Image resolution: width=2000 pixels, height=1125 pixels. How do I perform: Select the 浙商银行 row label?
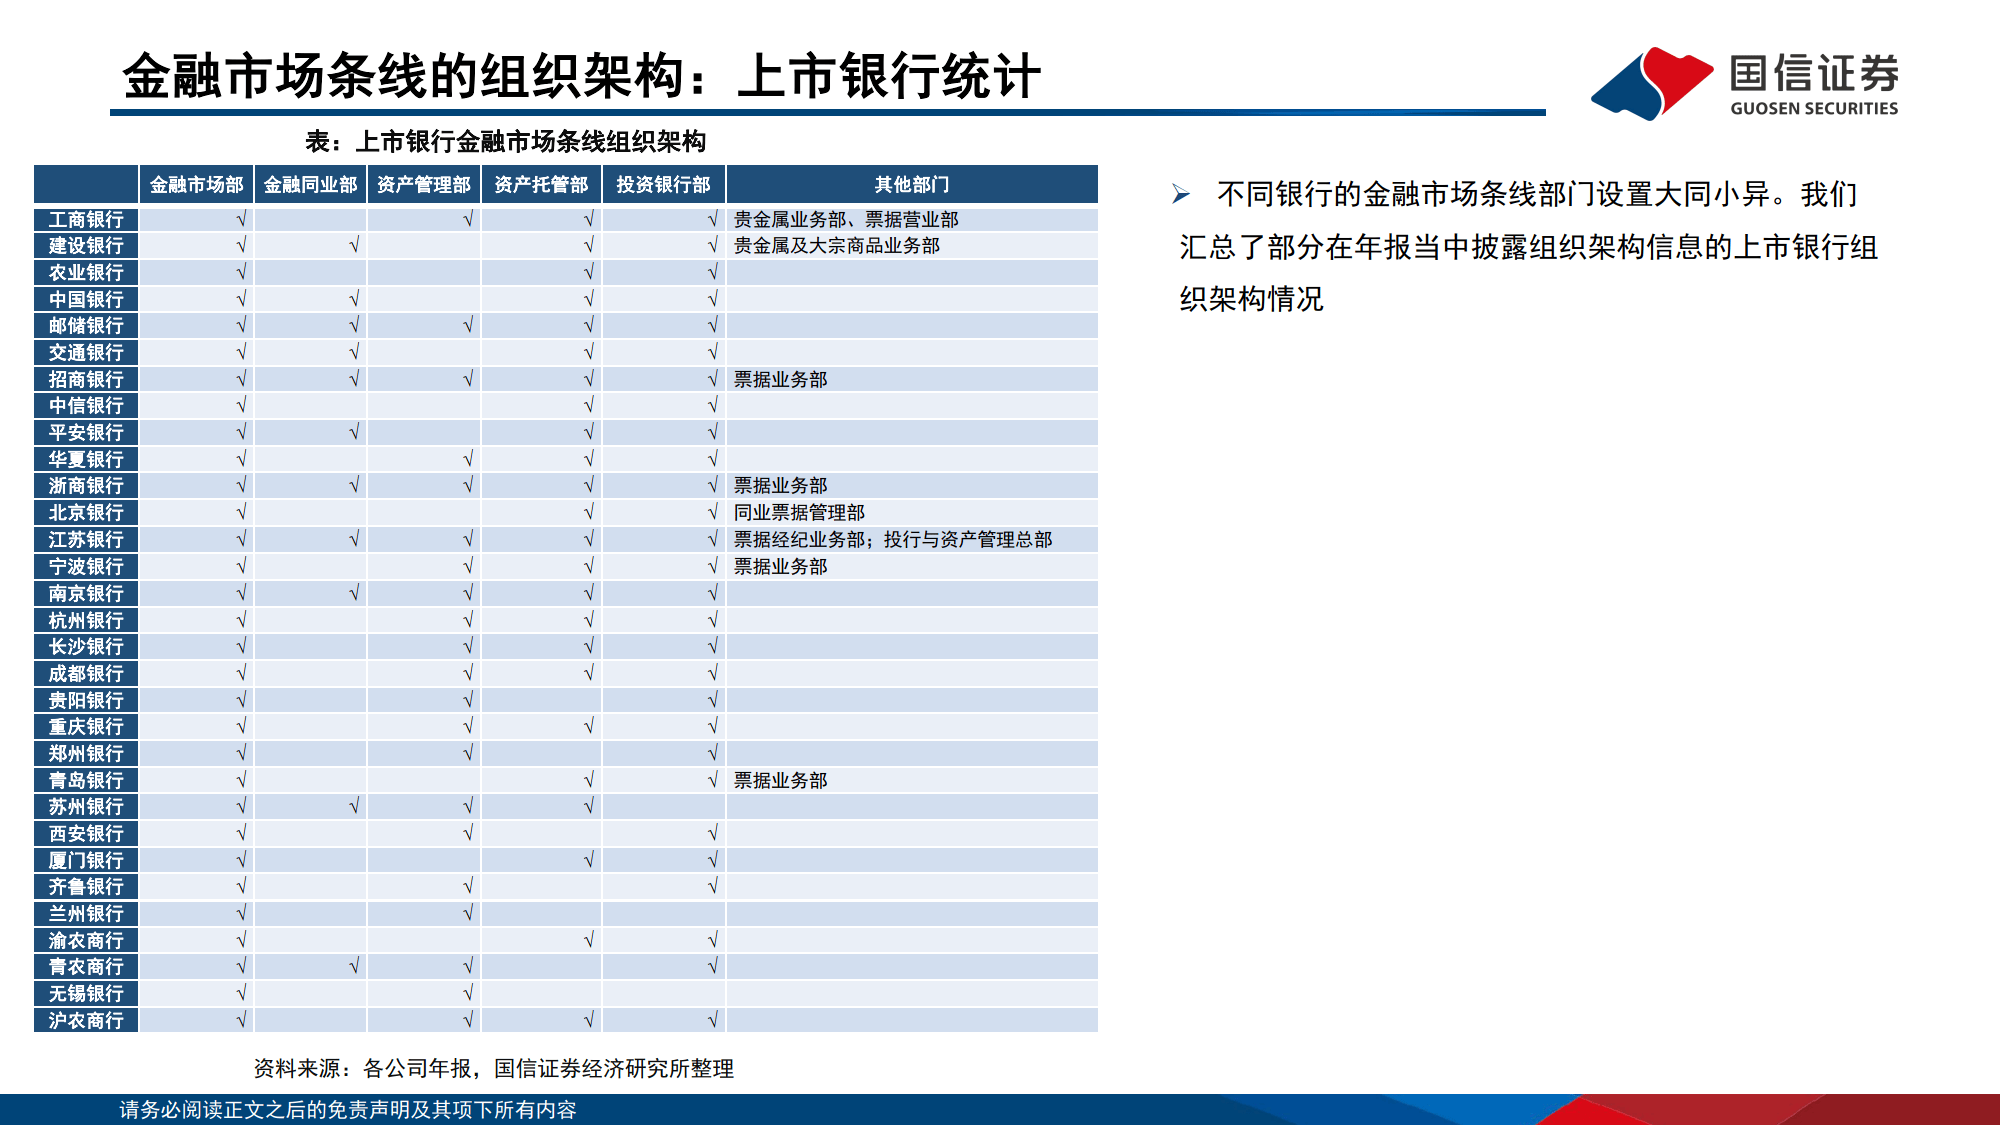(x=86, y=486)
